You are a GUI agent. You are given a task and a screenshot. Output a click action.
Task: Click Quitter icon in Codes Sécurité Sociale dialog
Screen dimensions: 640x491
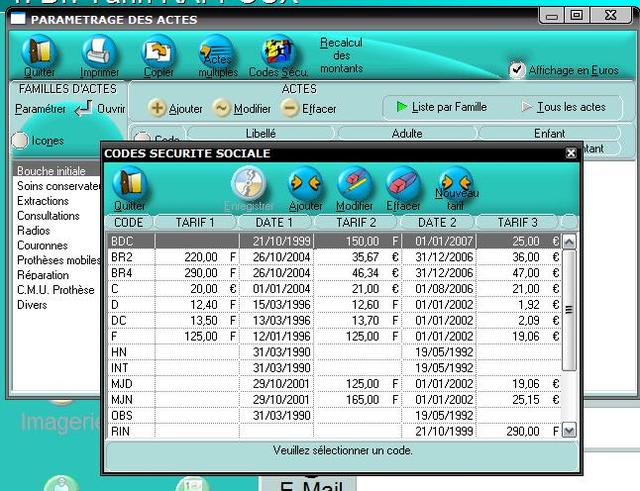point(129,185)
